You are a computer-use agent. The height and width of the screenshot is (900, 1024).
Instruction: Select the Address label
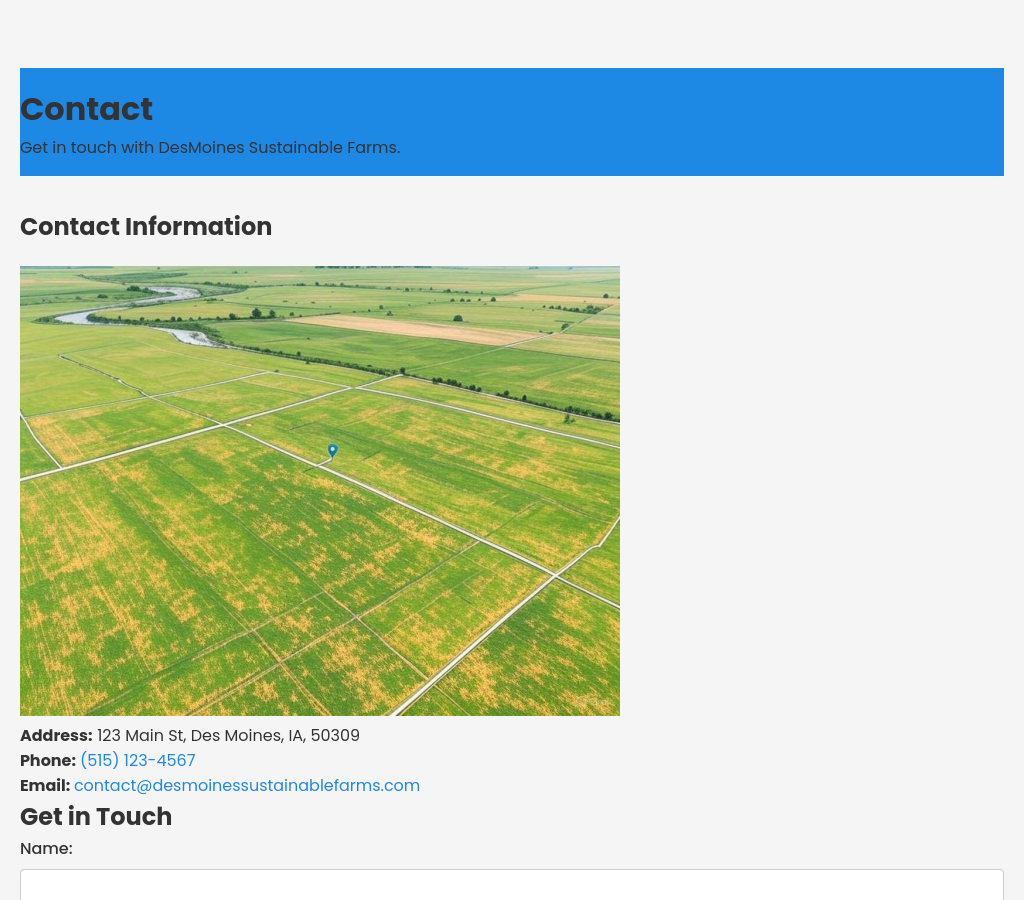point(56,736)
